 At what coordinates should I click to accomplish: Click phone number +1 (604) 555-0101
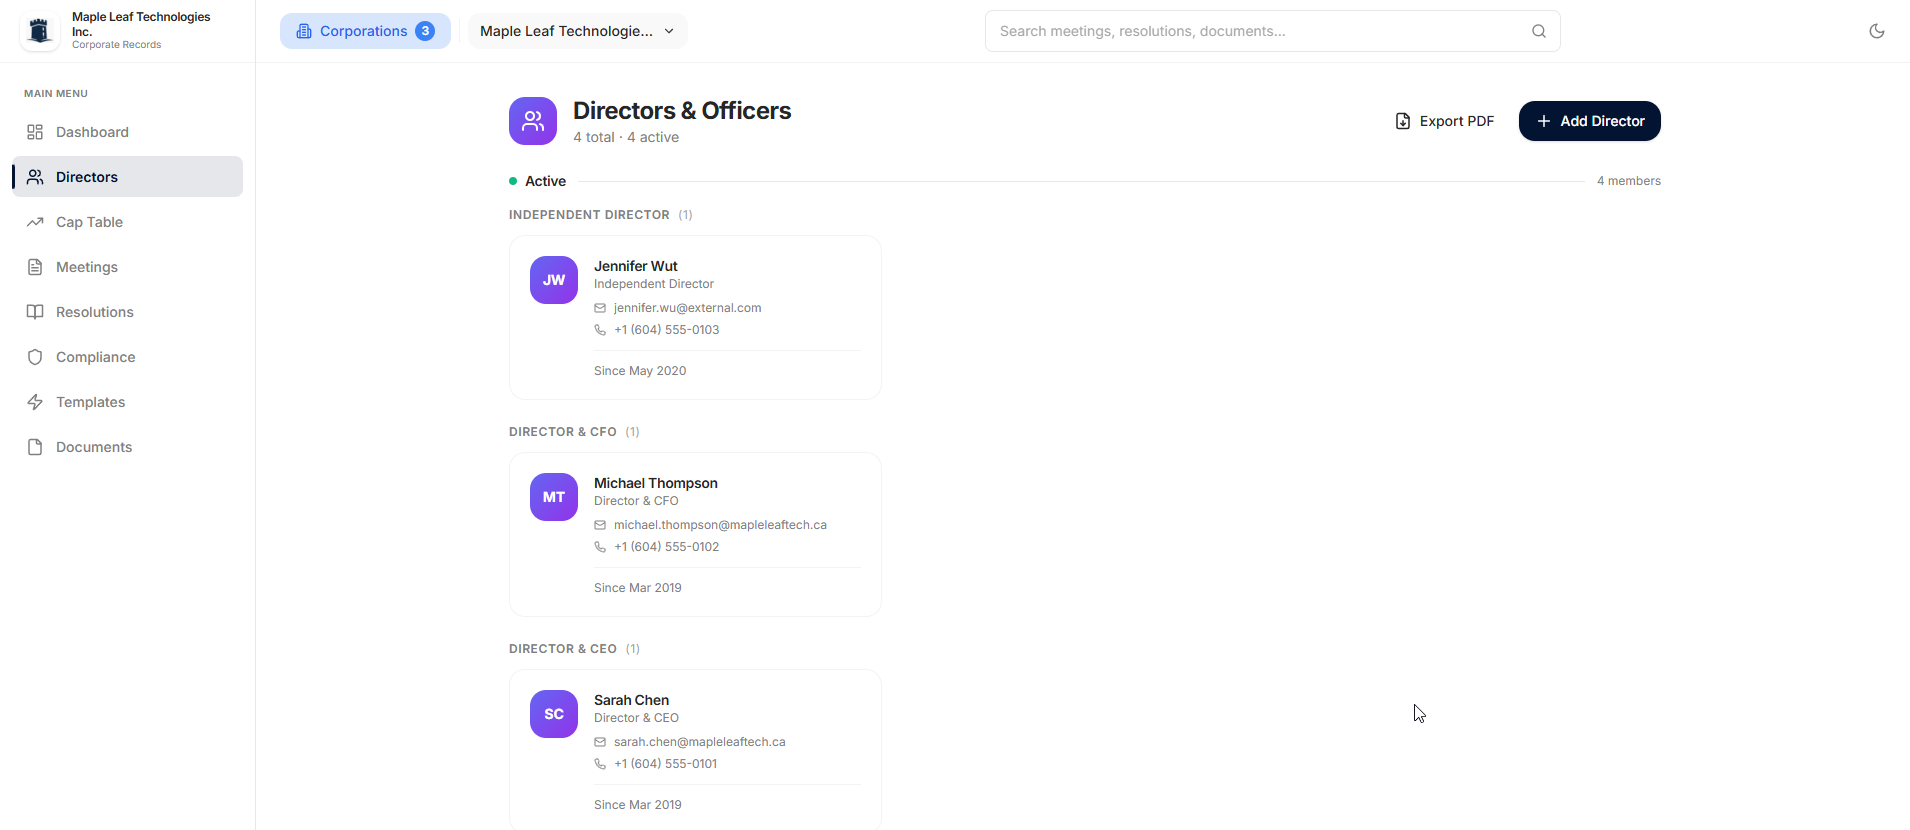click(665, 764)
